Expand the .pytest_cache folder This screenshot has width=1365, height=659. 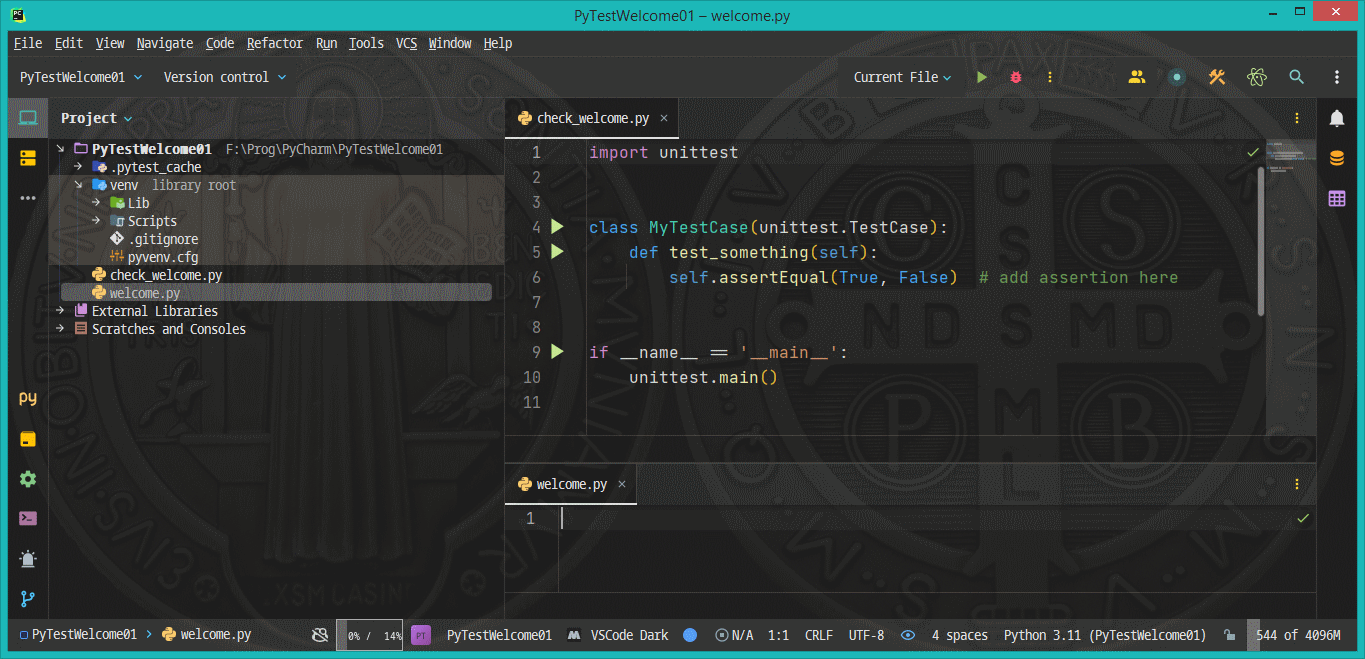coord(78,167)
